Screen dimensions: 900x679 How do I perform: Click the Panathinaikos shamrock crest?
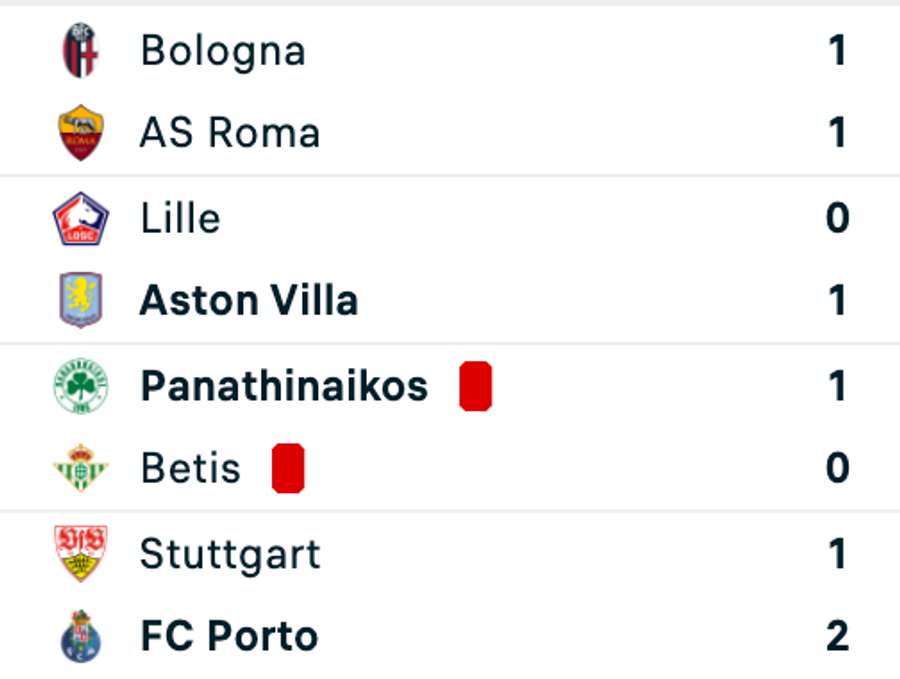[80, 386]
